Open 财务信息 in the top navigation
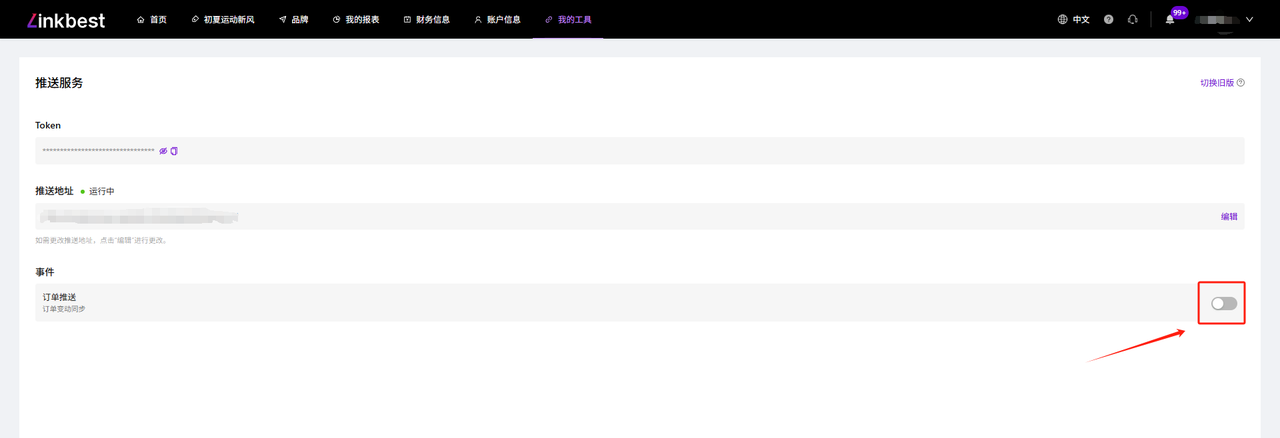1280x438 pixels. pyautogui.click(x=427, y=20)
